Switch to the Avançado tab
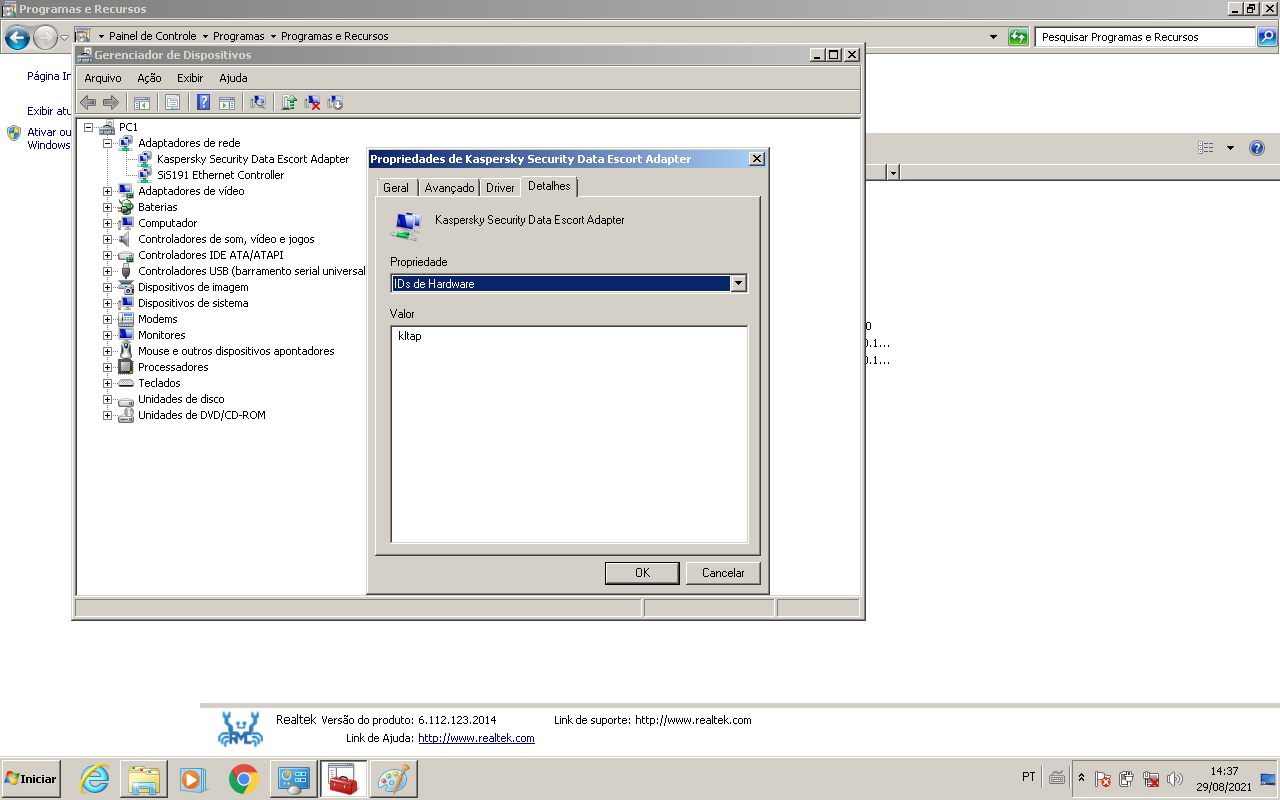 pos(449,188)
